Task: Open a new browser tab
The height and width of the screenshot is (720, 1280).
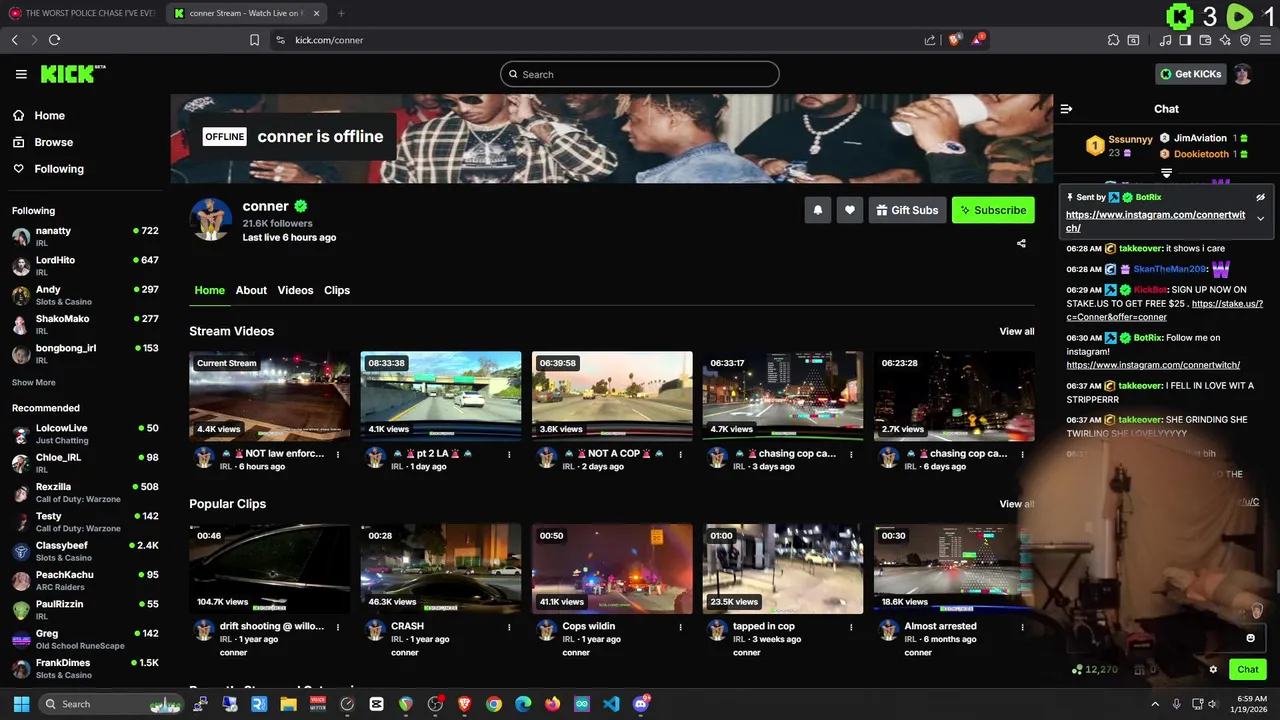Action: tap(340, 13)
